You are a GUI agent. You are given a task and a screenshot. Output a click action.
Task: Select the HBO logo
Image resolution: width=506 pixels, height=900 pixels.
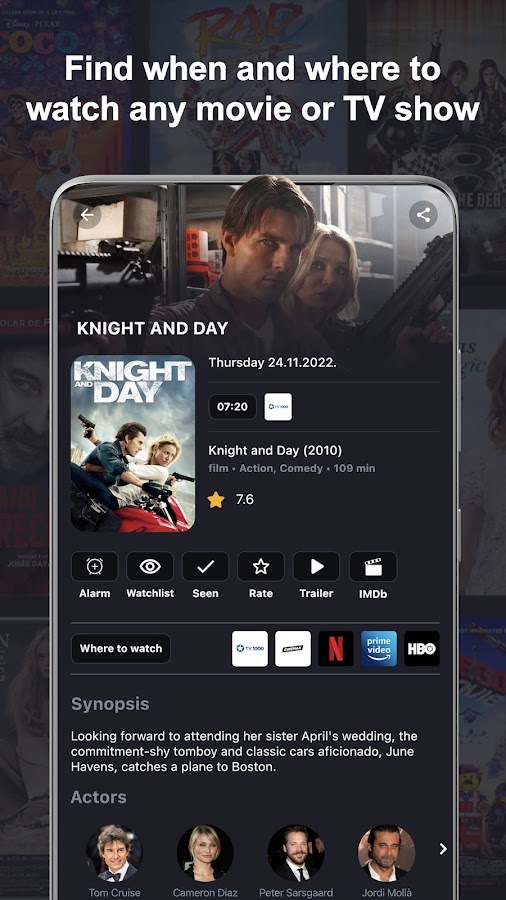[422, 649]
